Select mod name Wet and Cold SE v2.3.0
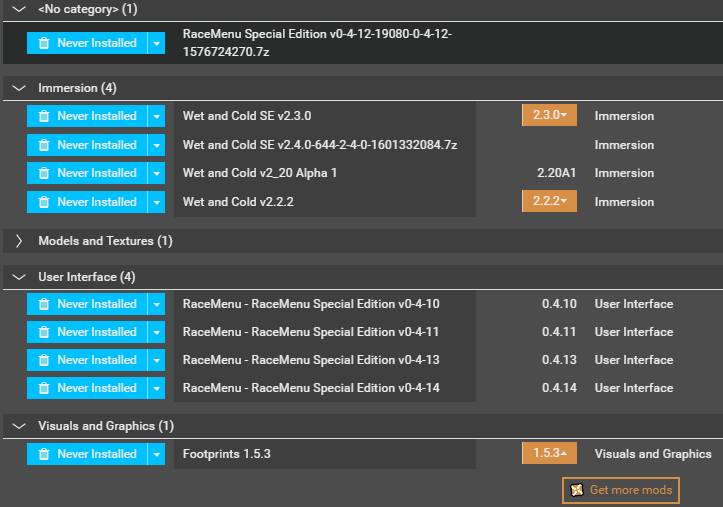 point(247,116)
